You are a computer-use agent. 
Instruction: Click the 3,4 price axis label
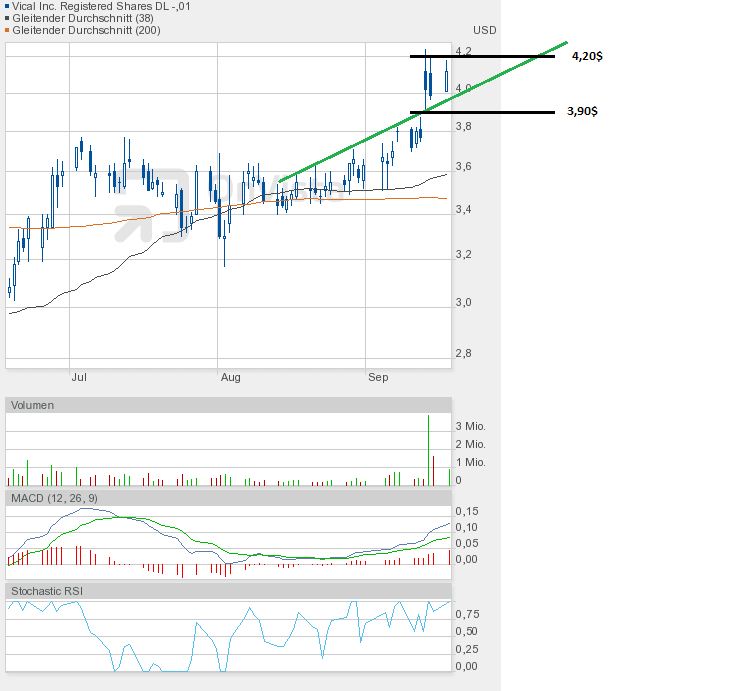[x=463, y=209]
